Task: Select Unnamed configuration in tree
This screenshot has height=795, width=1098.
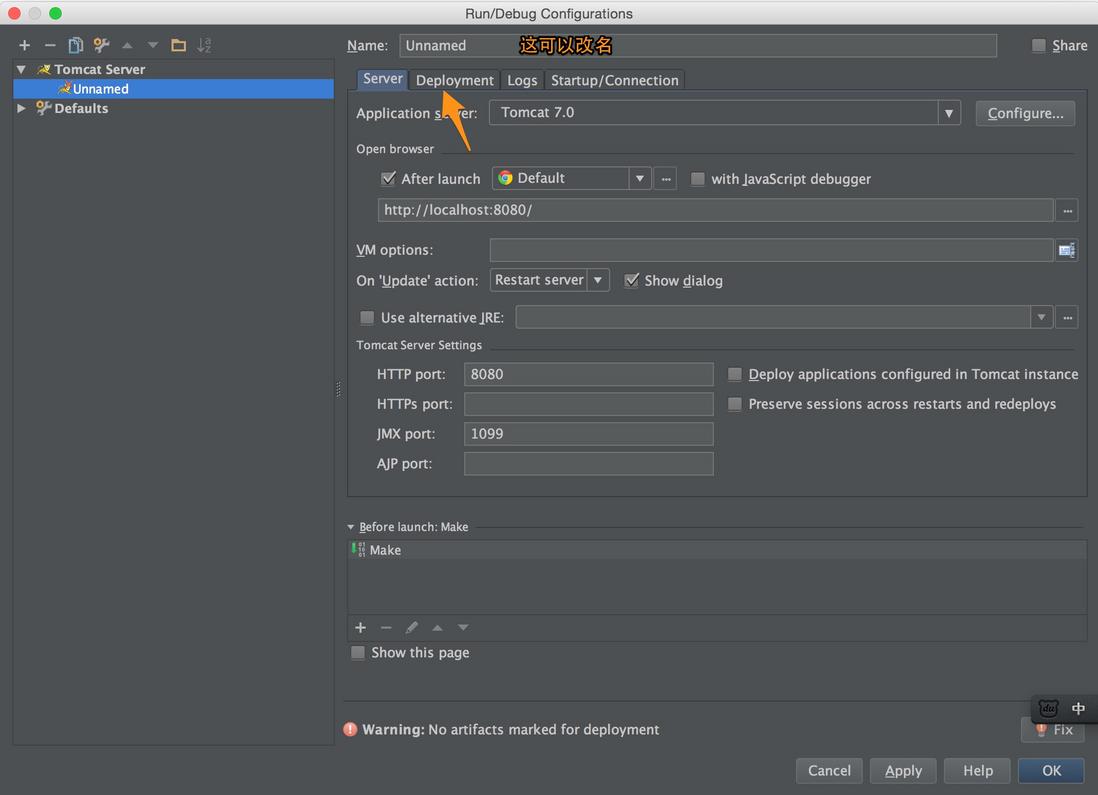Action: (x=174, y=89)
